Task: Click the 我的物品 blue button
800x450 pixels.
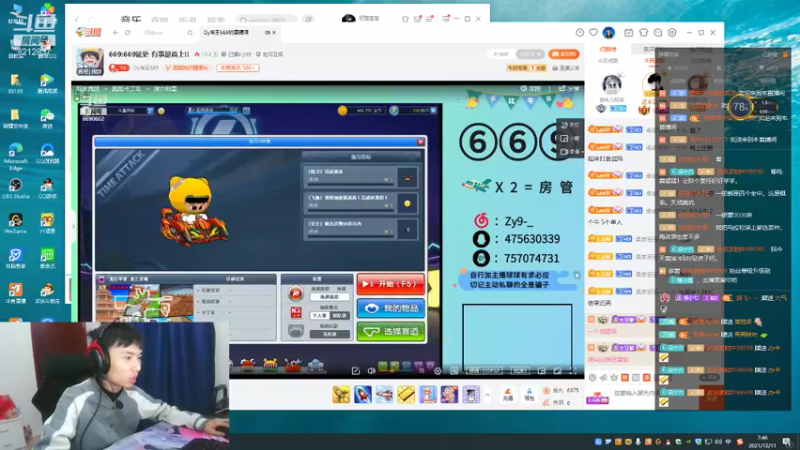Action: pos(391,308)
